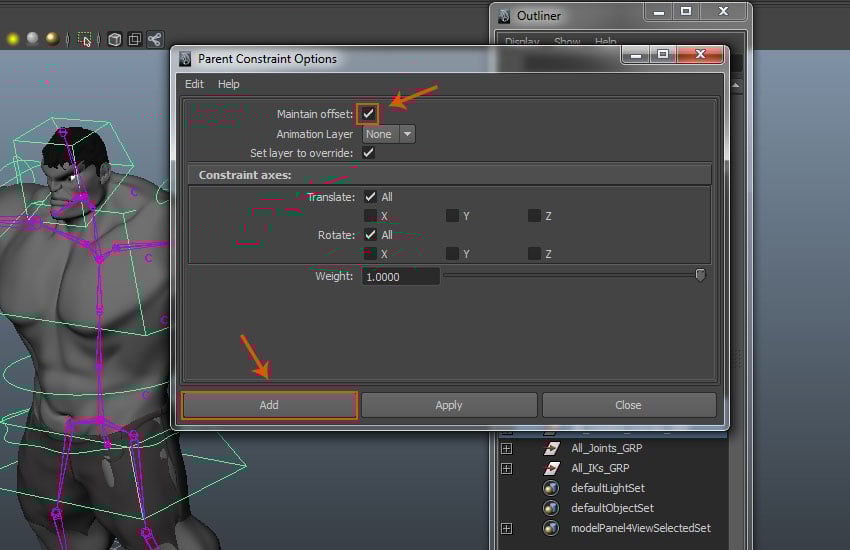The width and height of the screenshot is (850, 550).
Task: Toggle the Maintain offset checkbox
Action: (368, 114)
